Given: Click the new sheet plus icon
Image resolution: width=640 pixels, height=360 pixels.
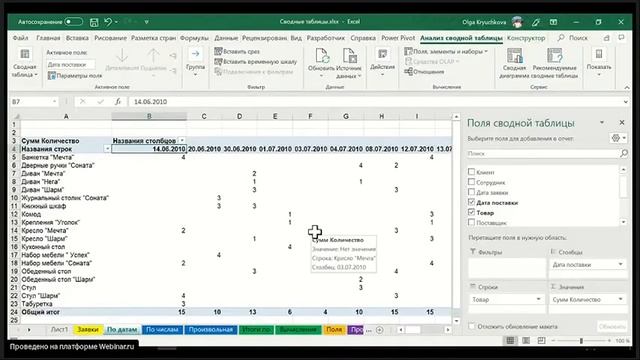Looking at the screenshot, I should [380, 330].
